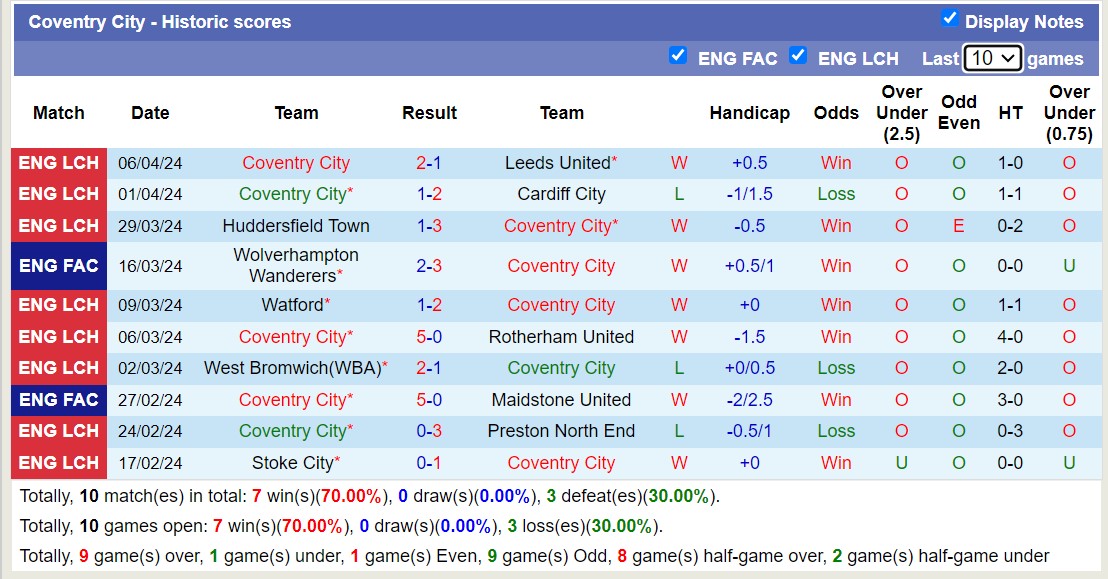1108x579 pixels.
Task: Click the ENG LCH badge on the Leeds United row
Action: coord(58,162)
